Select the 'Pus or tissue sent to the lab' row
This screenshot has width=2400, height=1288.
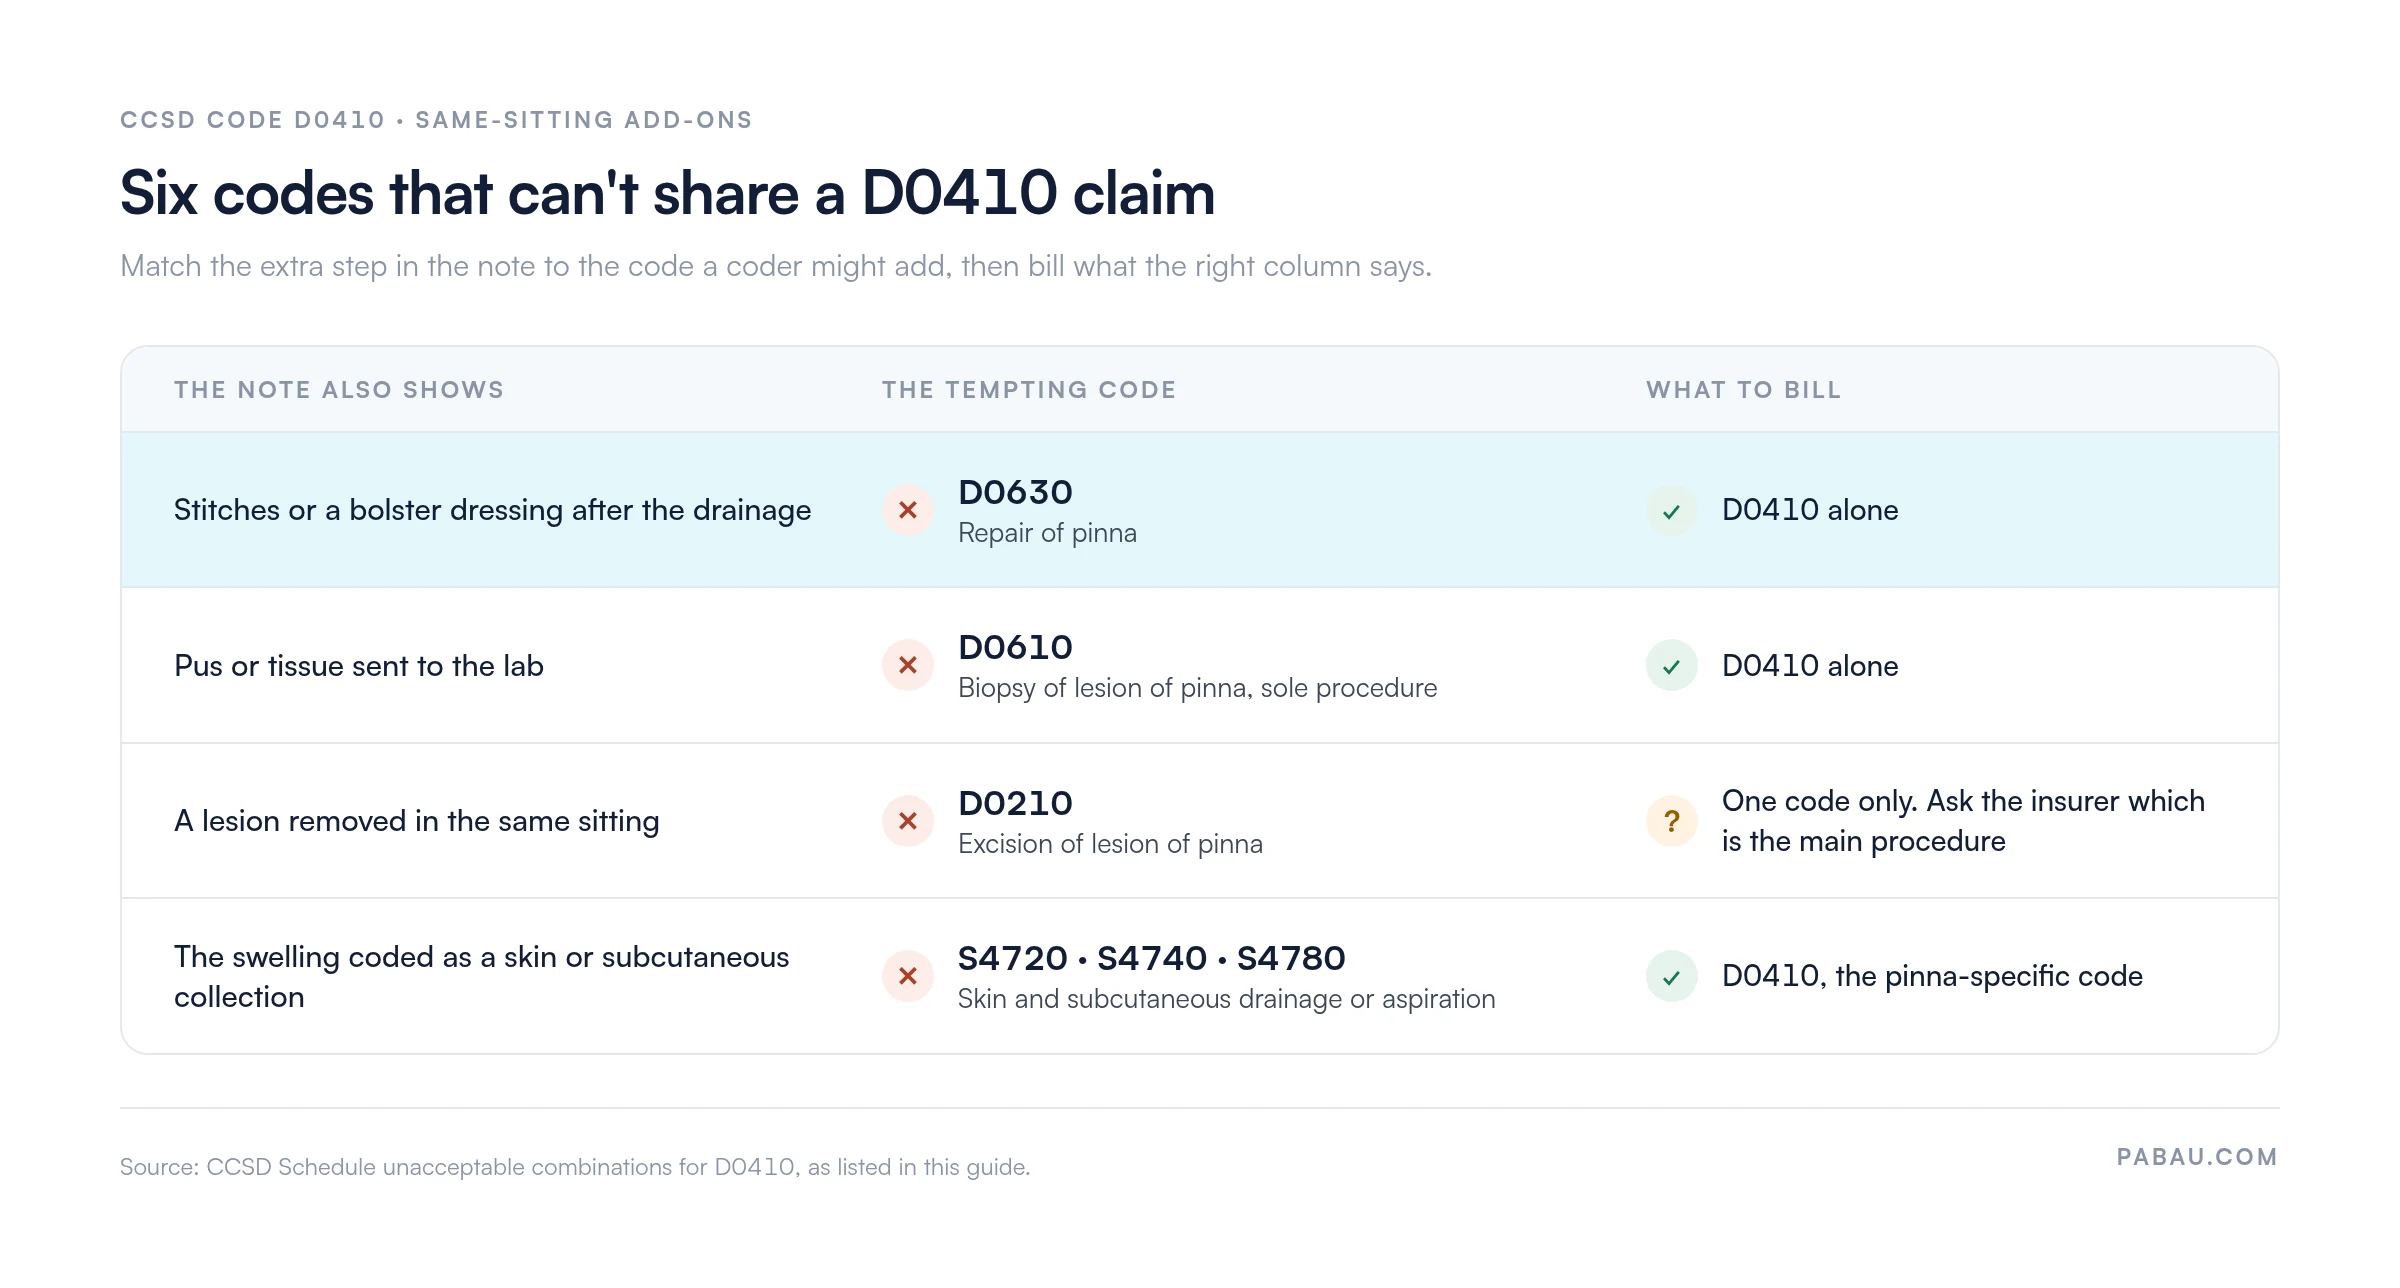click(1200, 665)
